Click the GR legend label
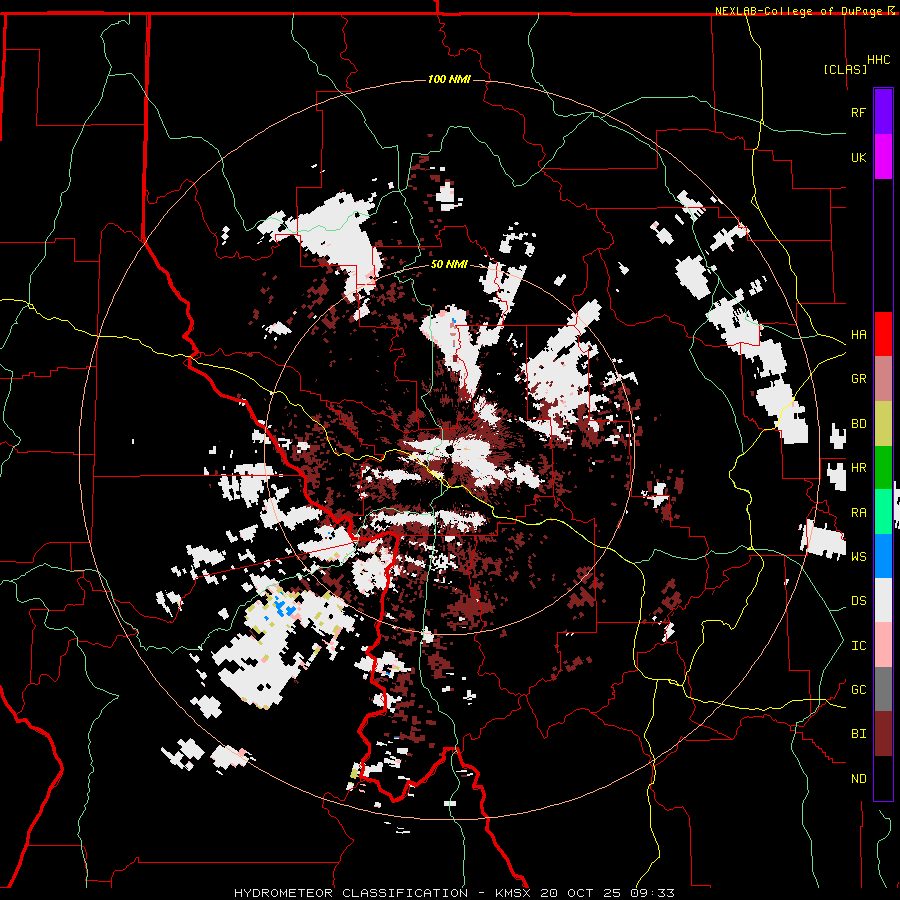The width and height of the screenshot is (900, 900). (858, 379)
